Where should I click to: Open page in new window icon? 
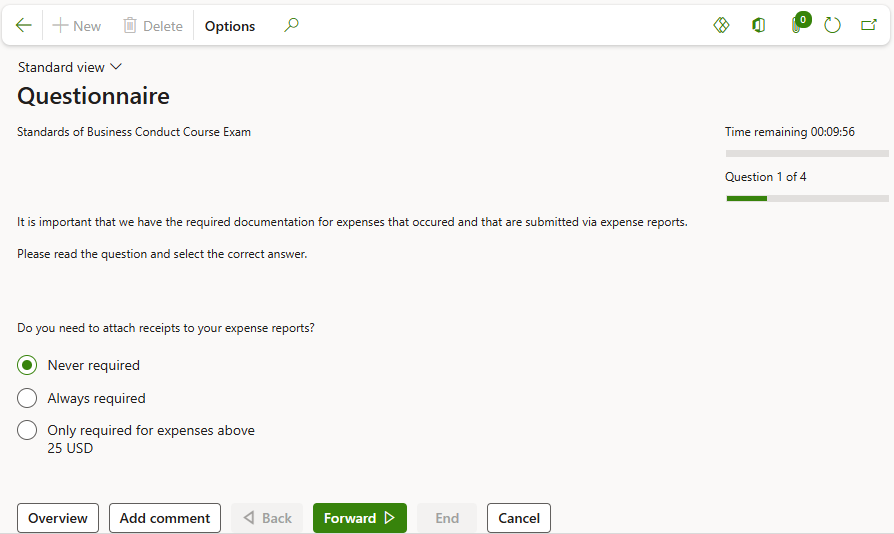[x=868, y=26]
